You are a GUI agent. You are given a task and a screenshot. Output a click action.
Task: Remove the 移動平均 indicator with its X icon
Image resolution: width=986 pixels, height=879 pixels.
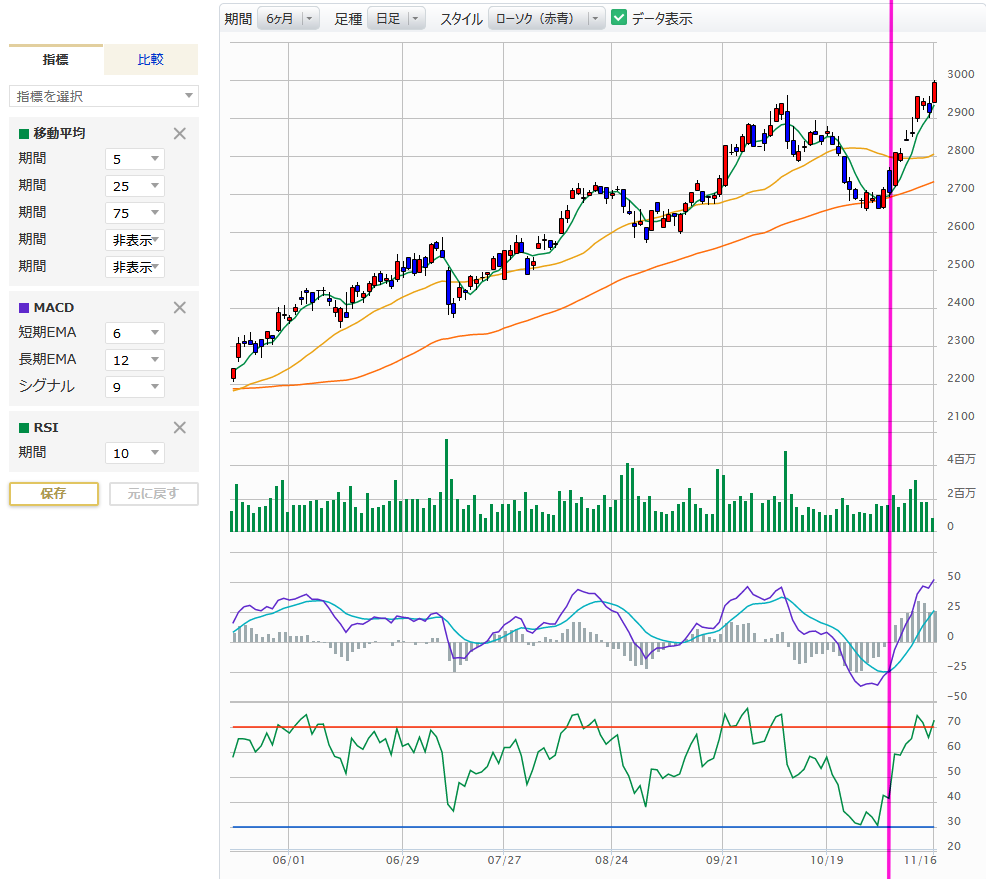pyautogui.click(x=180, y=133)
